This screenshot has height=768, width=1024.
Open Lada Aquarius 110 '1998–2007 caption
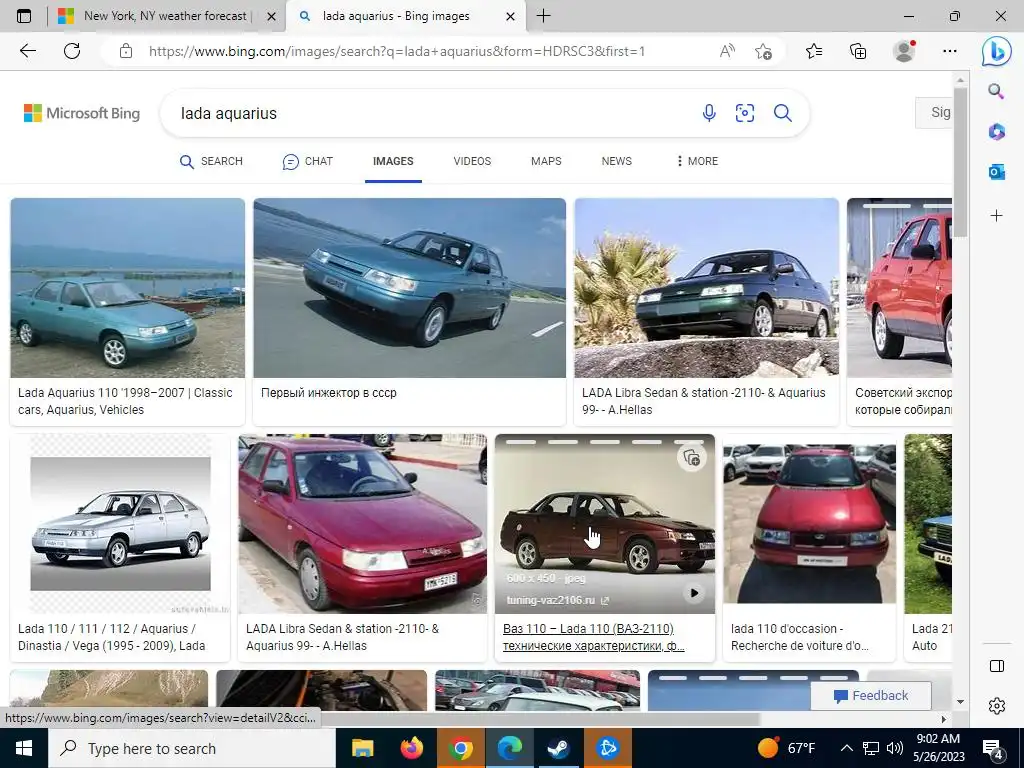(x=125, y=401)
